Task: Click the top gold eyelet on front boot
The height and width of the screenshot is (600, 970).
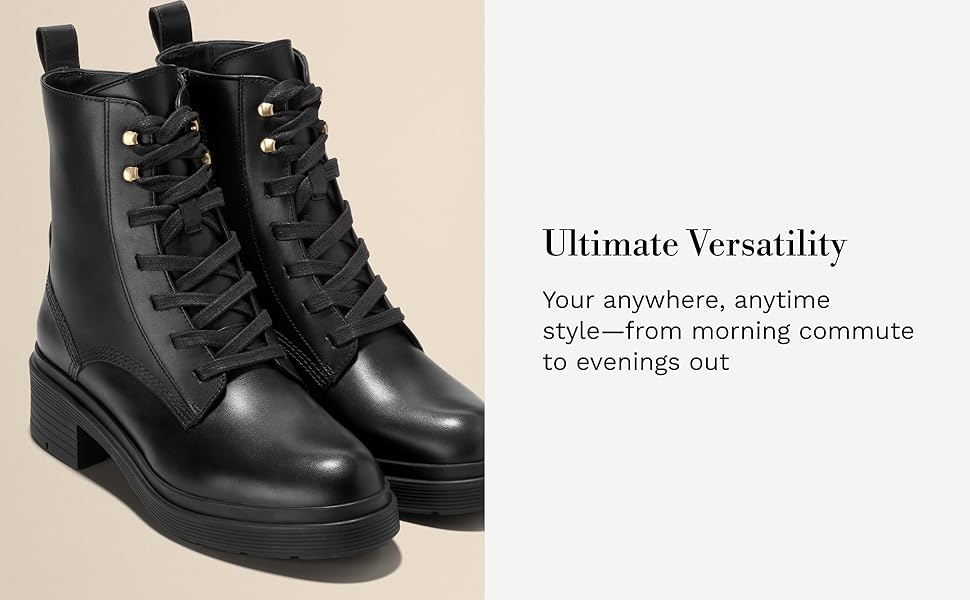Action: (130, 137)
